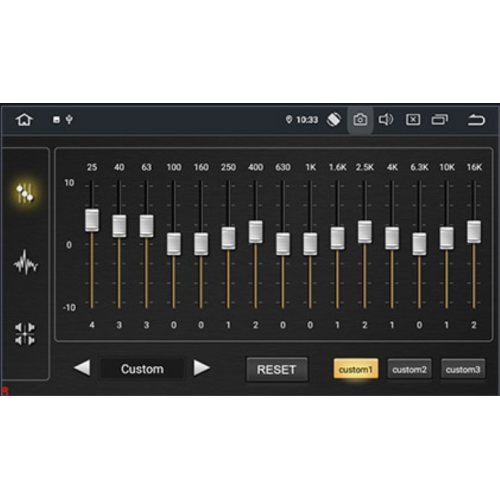Switch to the custom3 preset
Screen dimensions: 500x500
463,369
